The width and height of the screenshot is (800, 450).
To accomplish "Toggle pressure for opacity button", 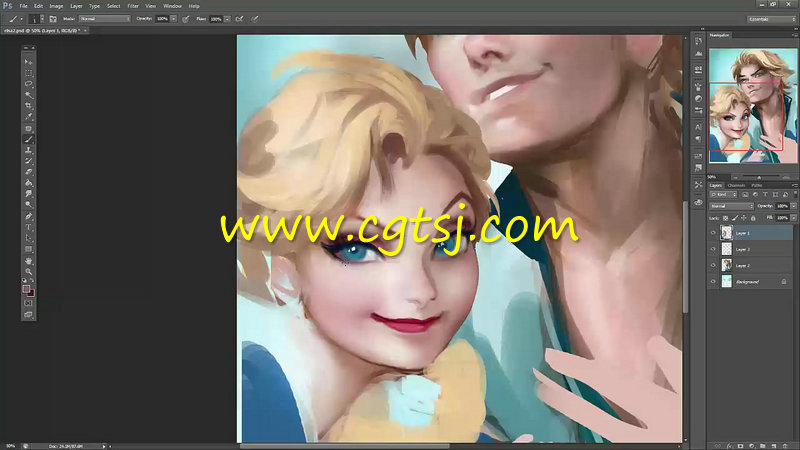I will [186, 19].
